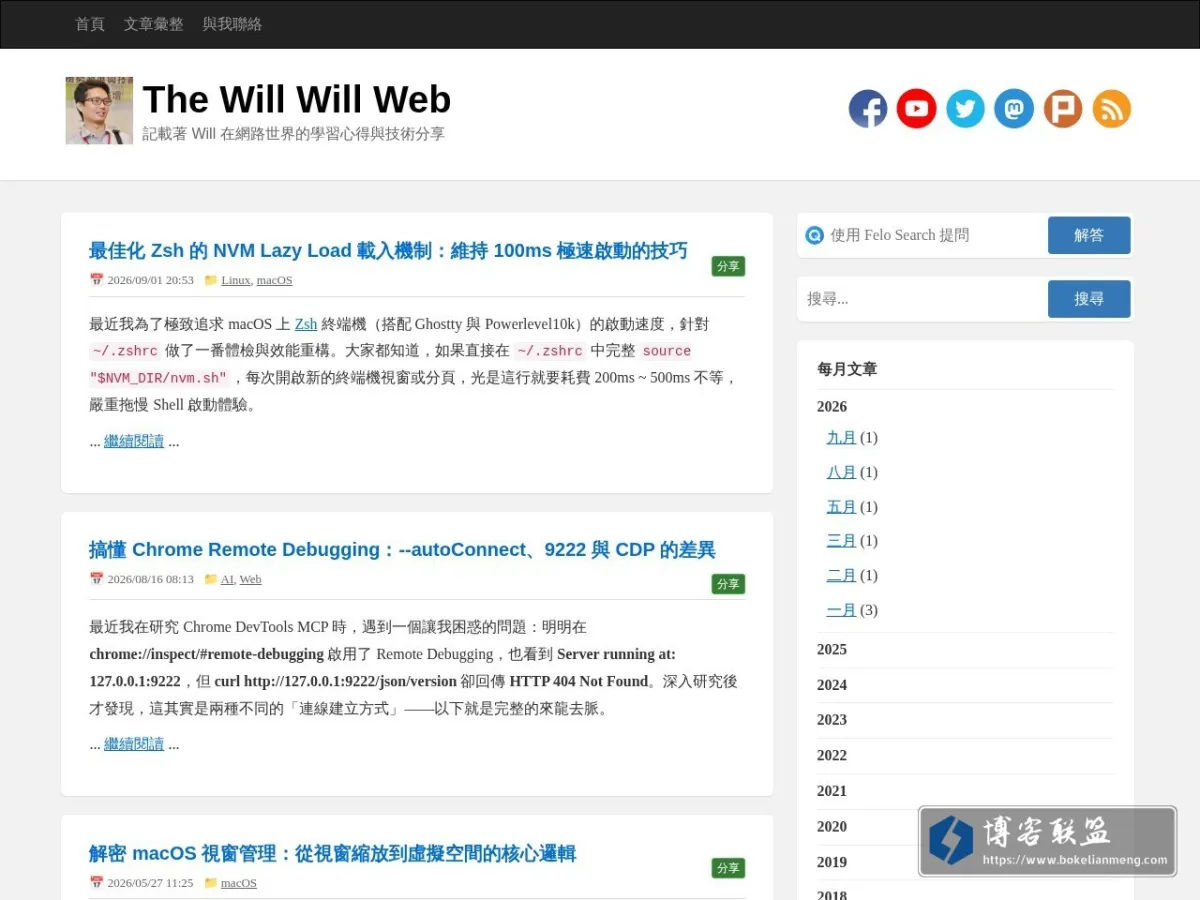Expand the 2020 archive year
Screen dimensions: 1200x900
832,827
